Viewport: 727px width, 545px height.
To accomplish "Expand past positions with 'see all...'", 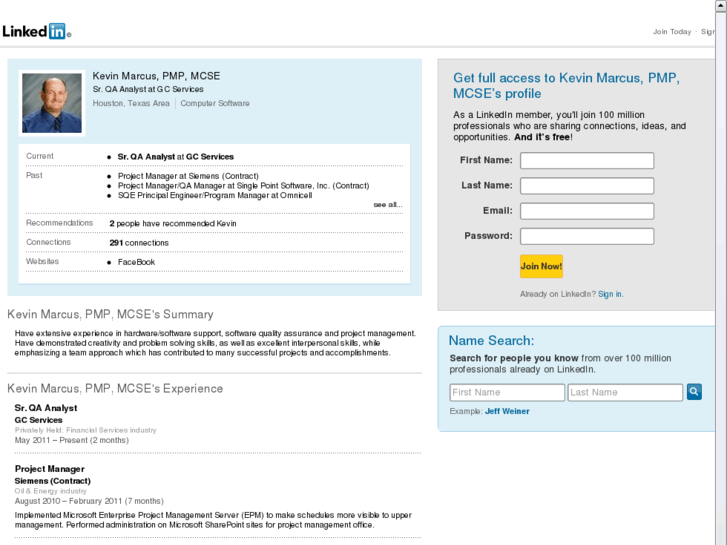I will pyautogui.click(x=388, y=205).
